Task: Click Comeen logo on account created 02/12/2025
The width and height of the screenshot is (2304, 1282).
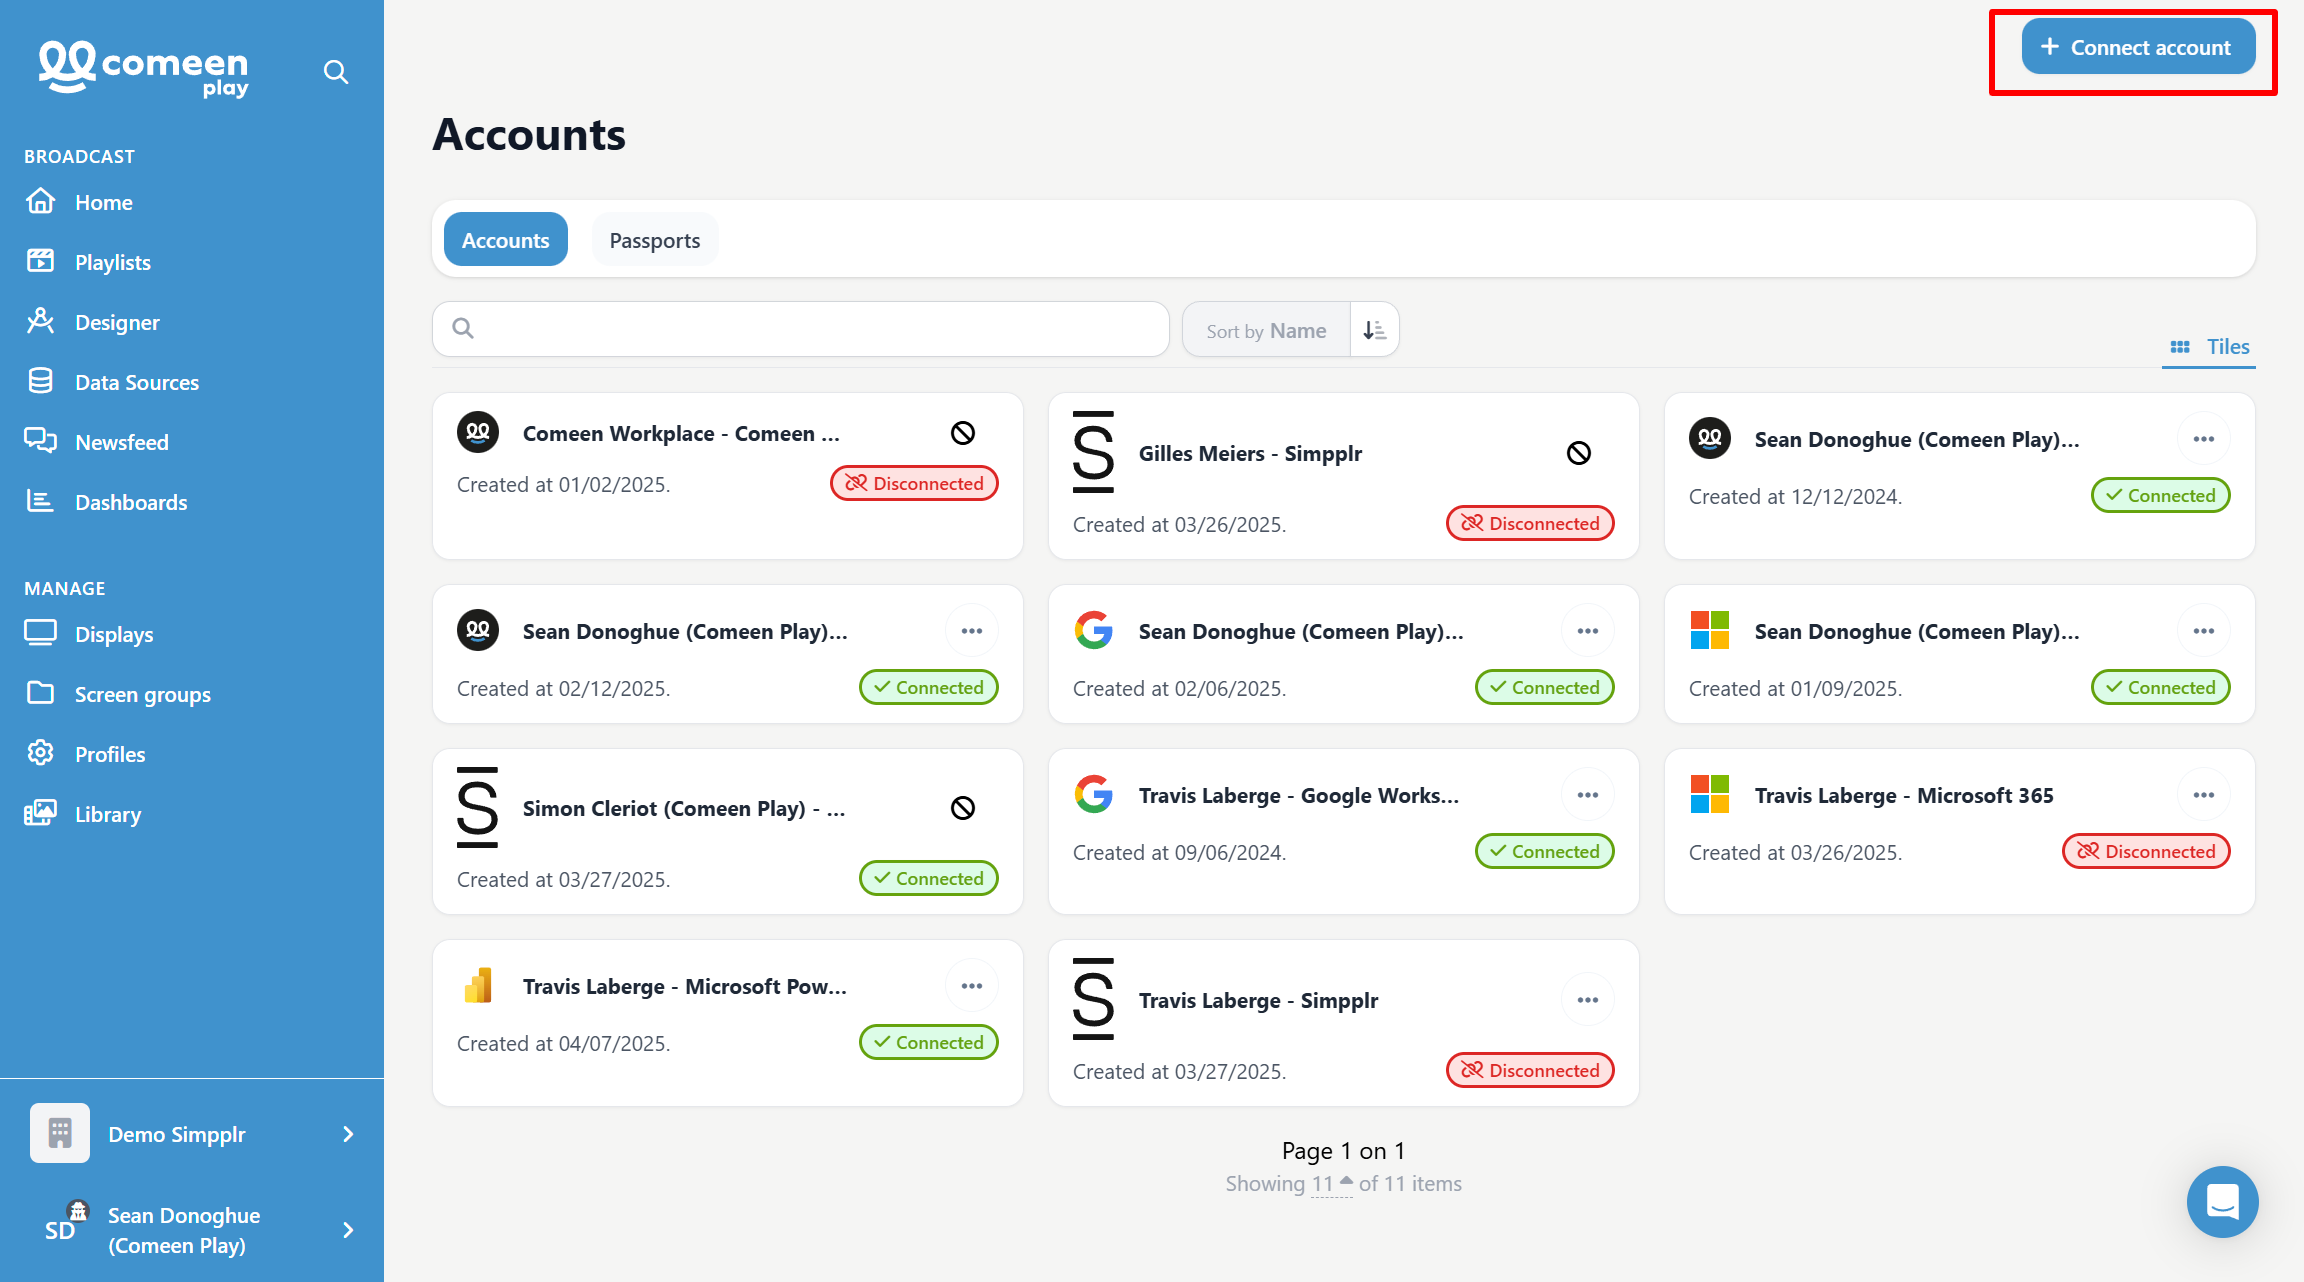Action: (478, 630)
